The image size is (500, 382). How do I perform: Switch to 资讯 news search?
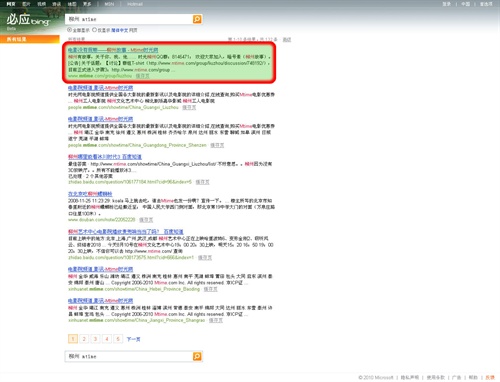tap(57, 4)
